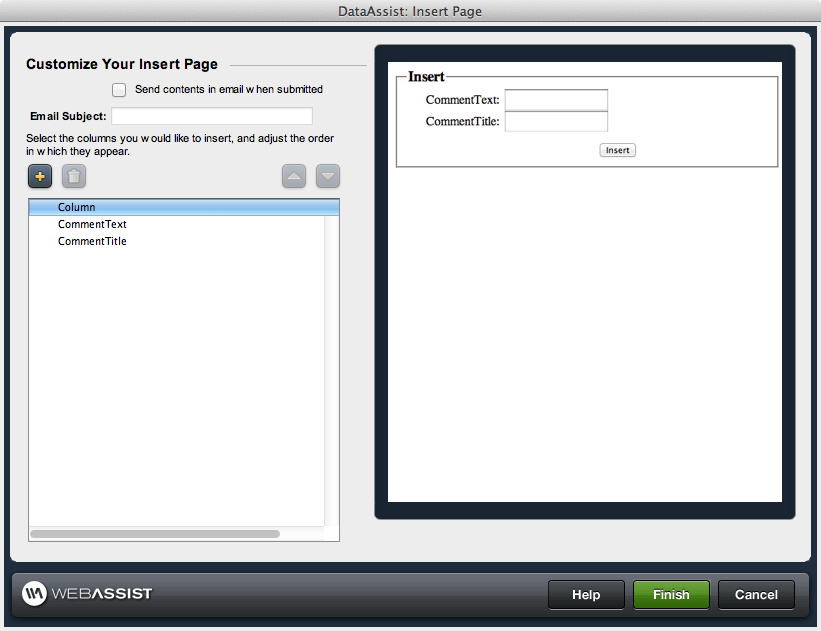
Task: Cancel the Insert Page setup
Action: pyautogui.click(x=756, y=594)
